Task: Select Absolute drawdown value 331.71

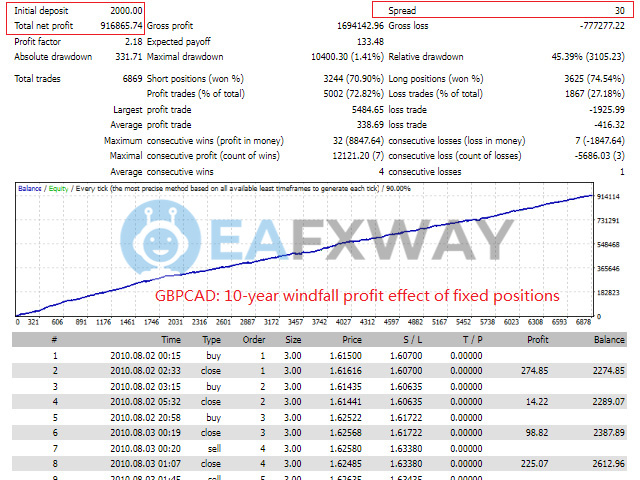Action: pyautogui.click(x=129, y=57)
